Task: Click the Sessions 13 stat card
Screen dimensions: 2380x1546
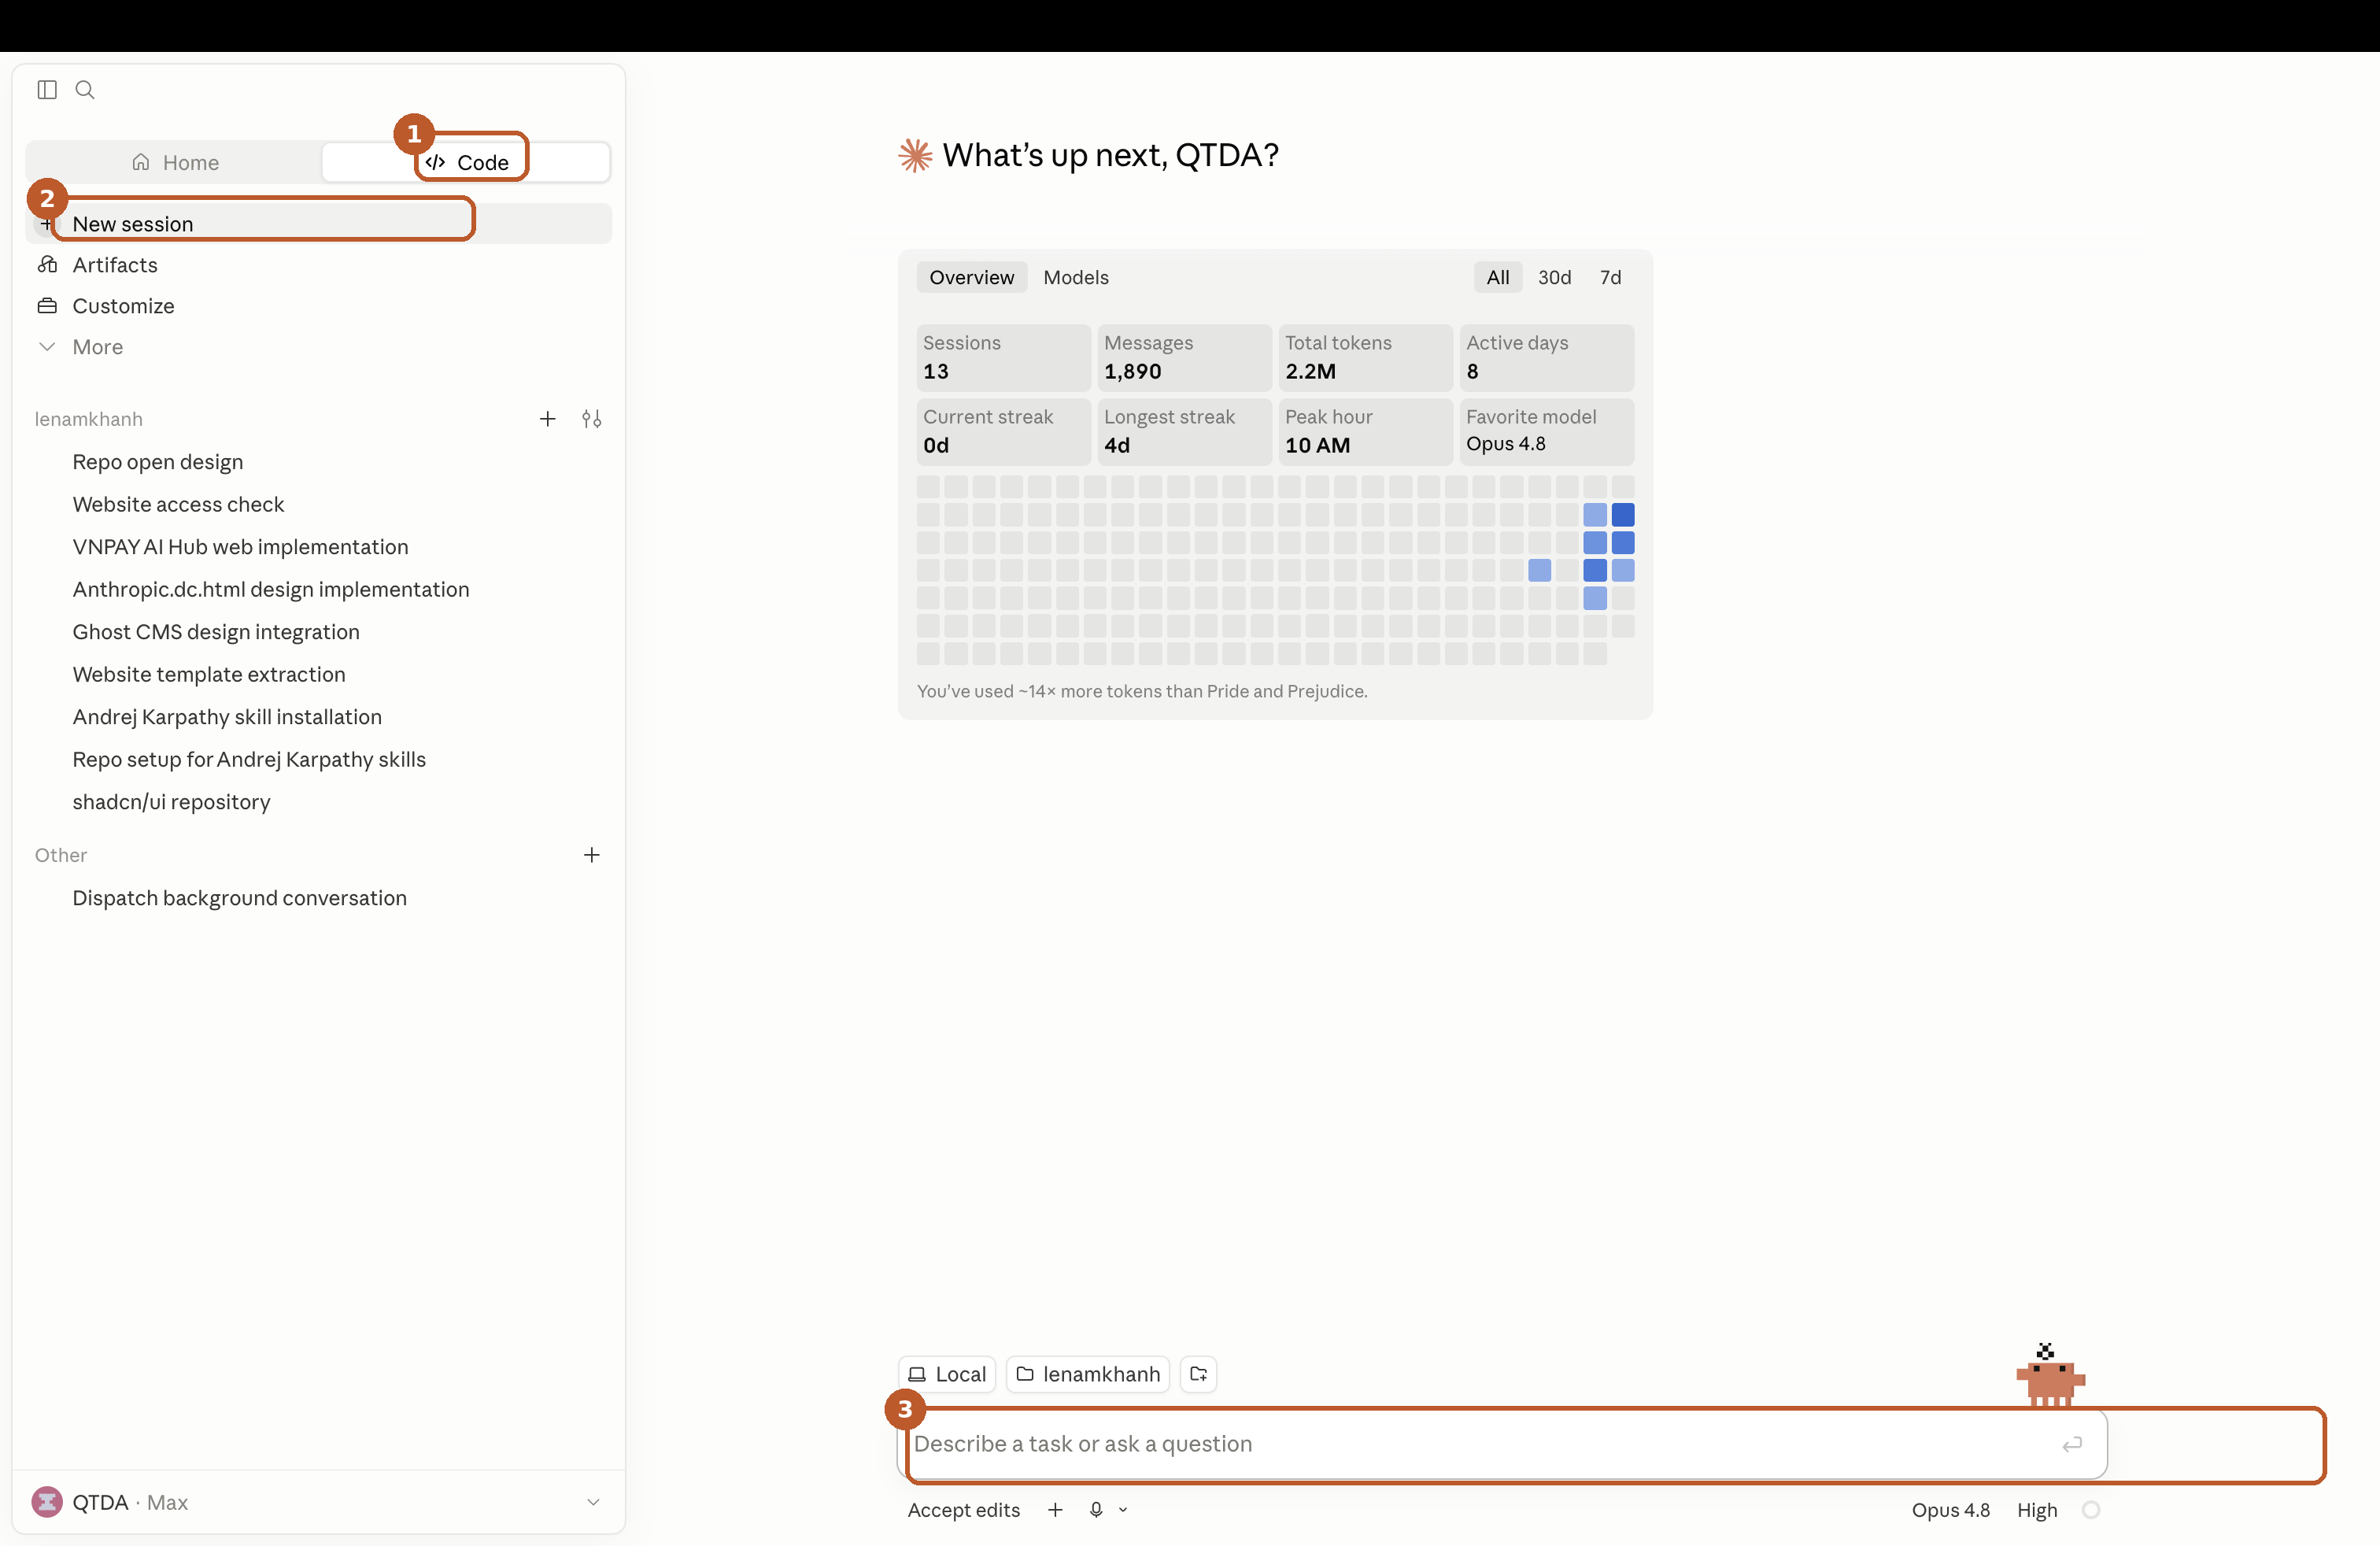Action: 1003,357
